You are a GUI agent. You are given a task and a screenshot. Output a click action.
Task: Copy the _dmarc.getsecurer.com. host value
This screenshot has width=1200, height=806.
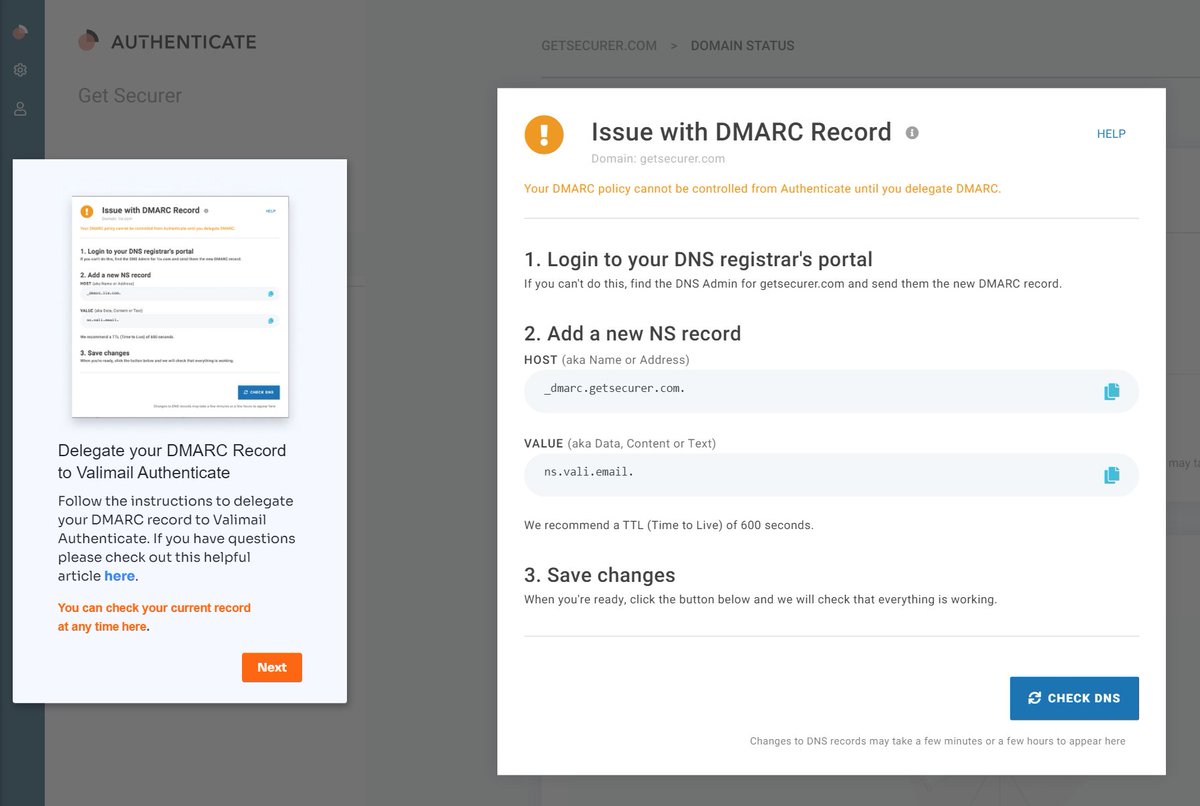click(1111, 392)
